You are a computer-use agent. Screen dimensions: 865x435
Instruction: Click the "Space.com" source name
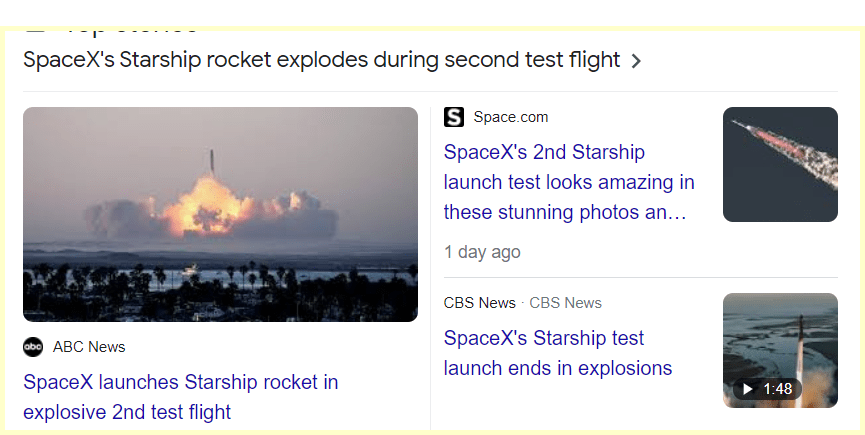pyautogui.click(x=511, y=117)
